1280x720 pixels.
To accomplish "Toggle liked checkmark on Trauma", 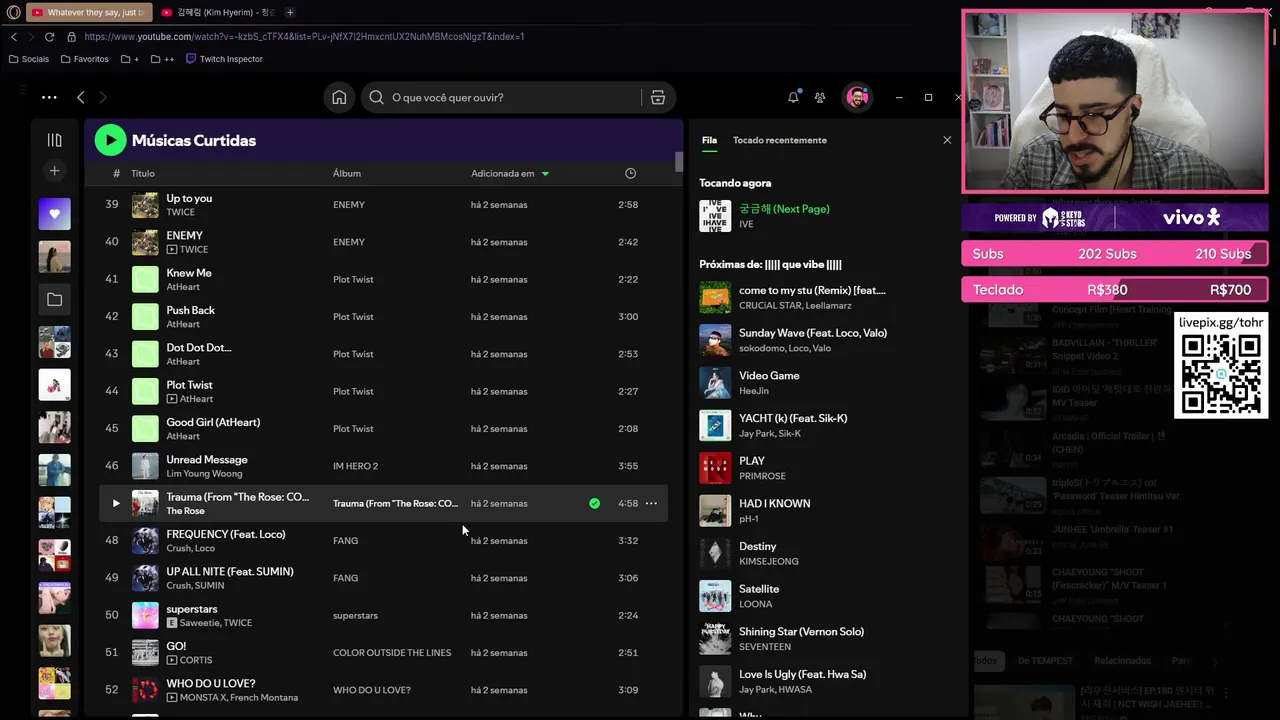I will pos(594,503).
